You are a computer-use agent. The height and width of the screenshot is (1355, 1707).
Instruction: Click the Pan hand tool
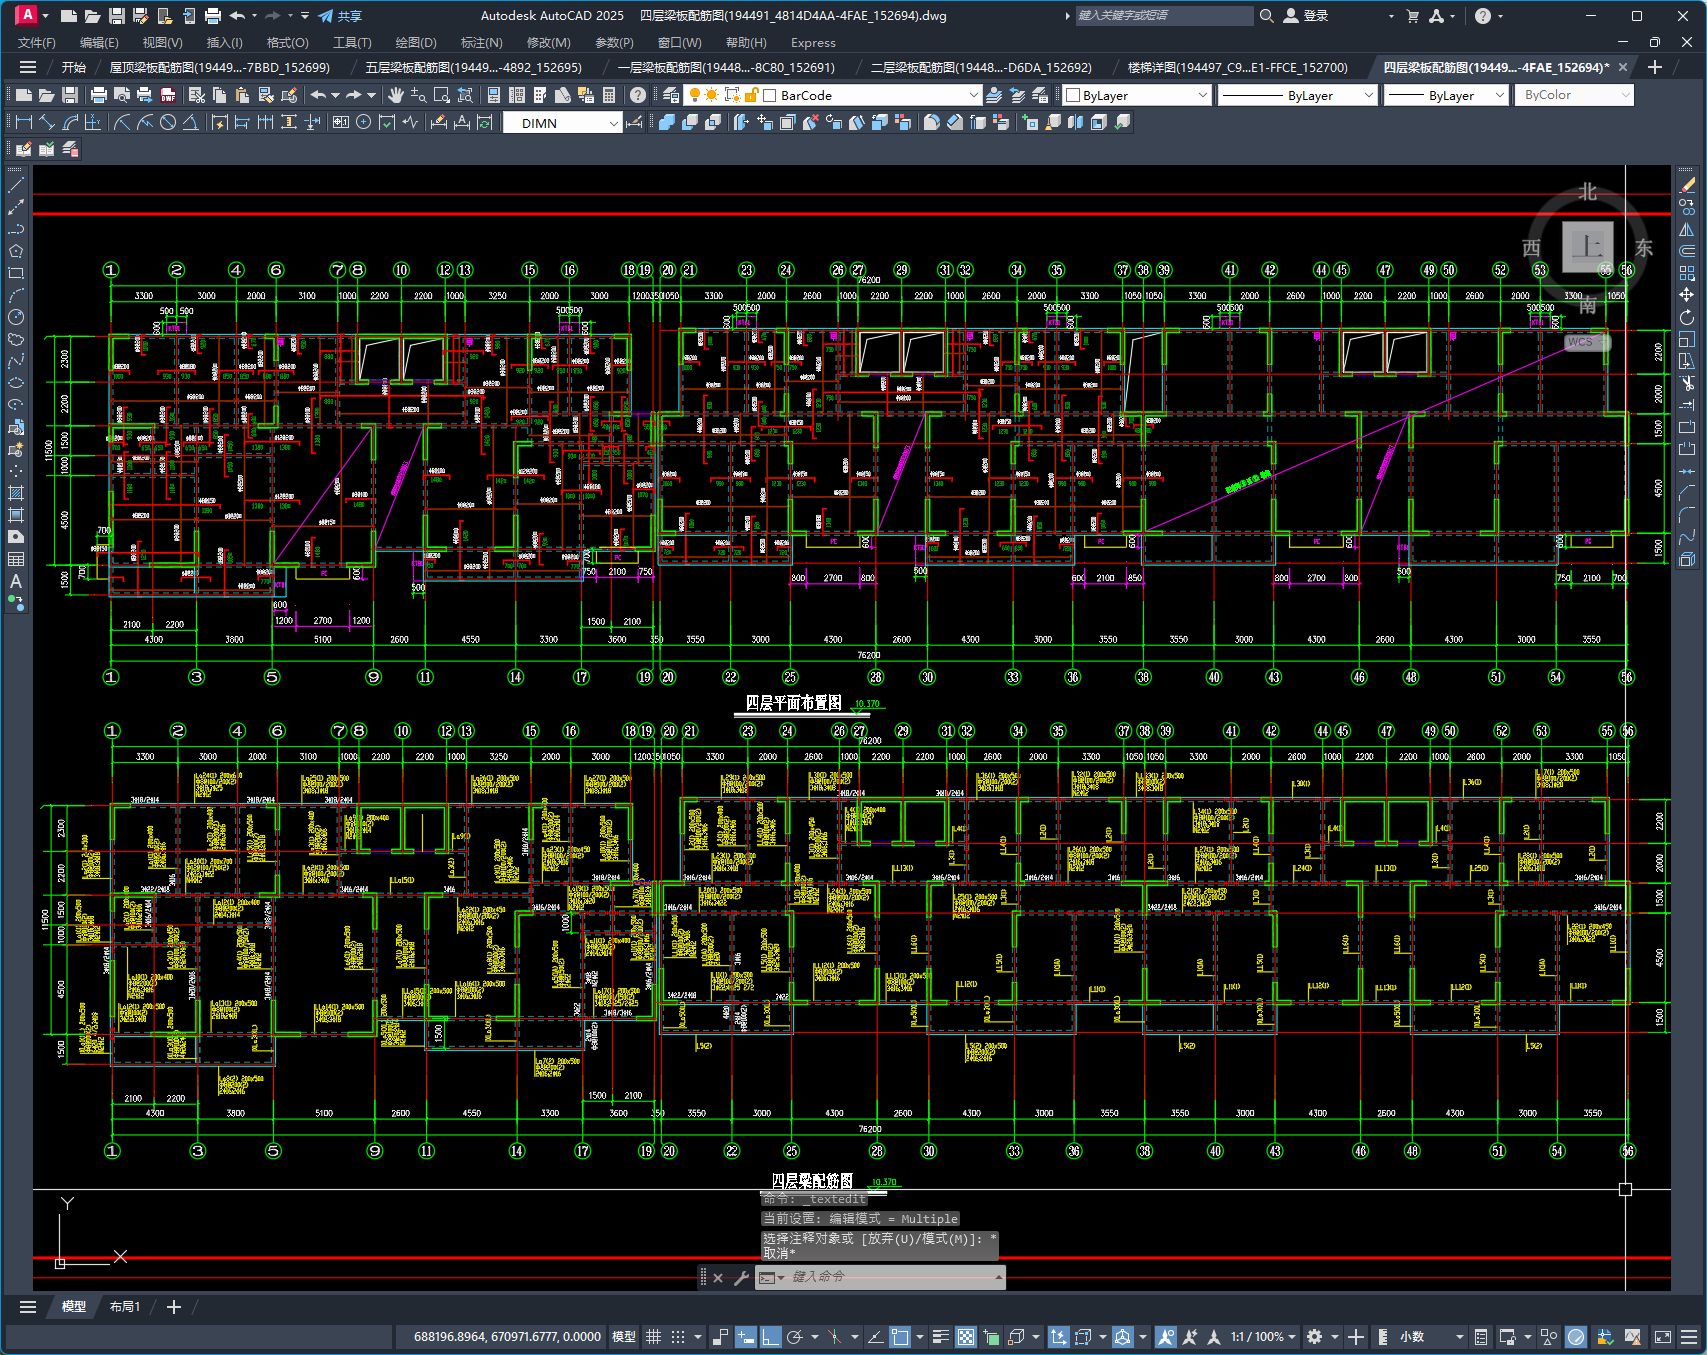pyautogui.click(x=396, y=95)
